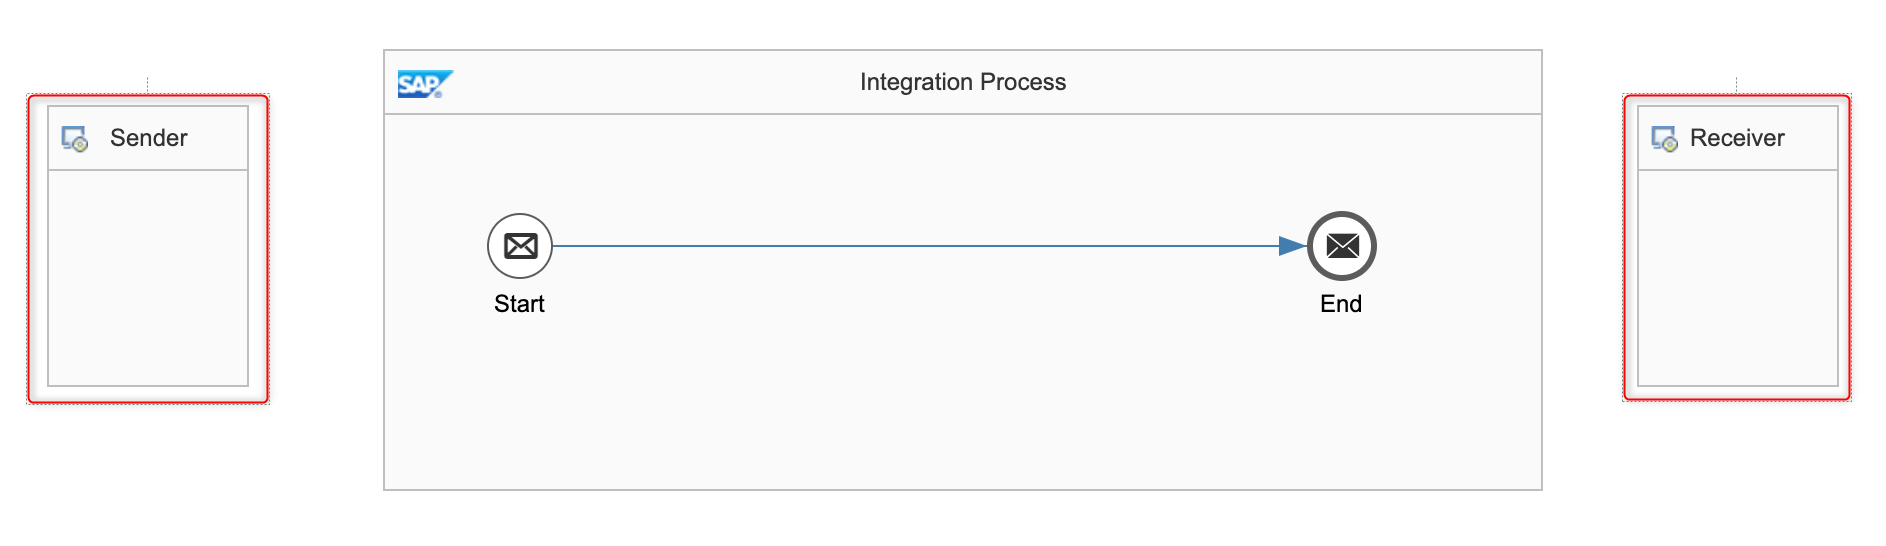Select the "Receiver" label text
Image resolution: width=1886 pixels, height=546 pixels.
(1737, 138)
